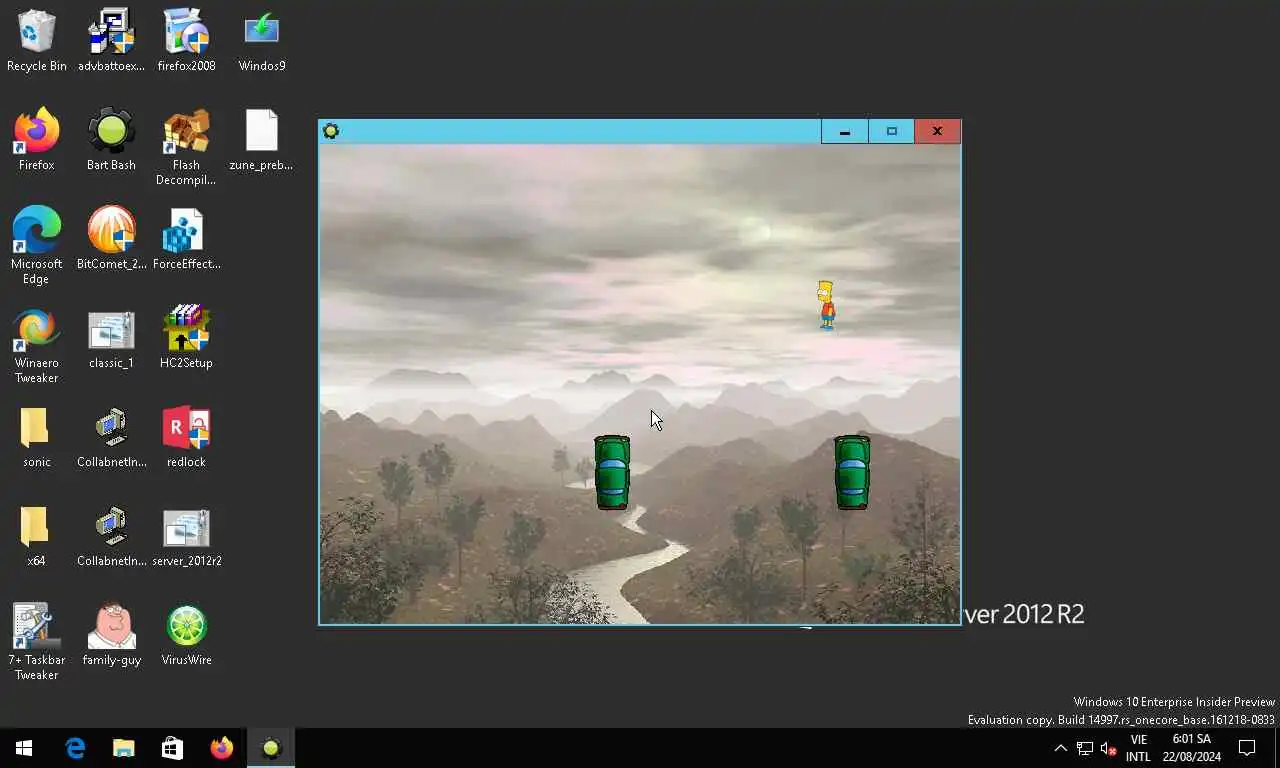Select the Flash Decompiler desktop icon

tap(186, 147)
